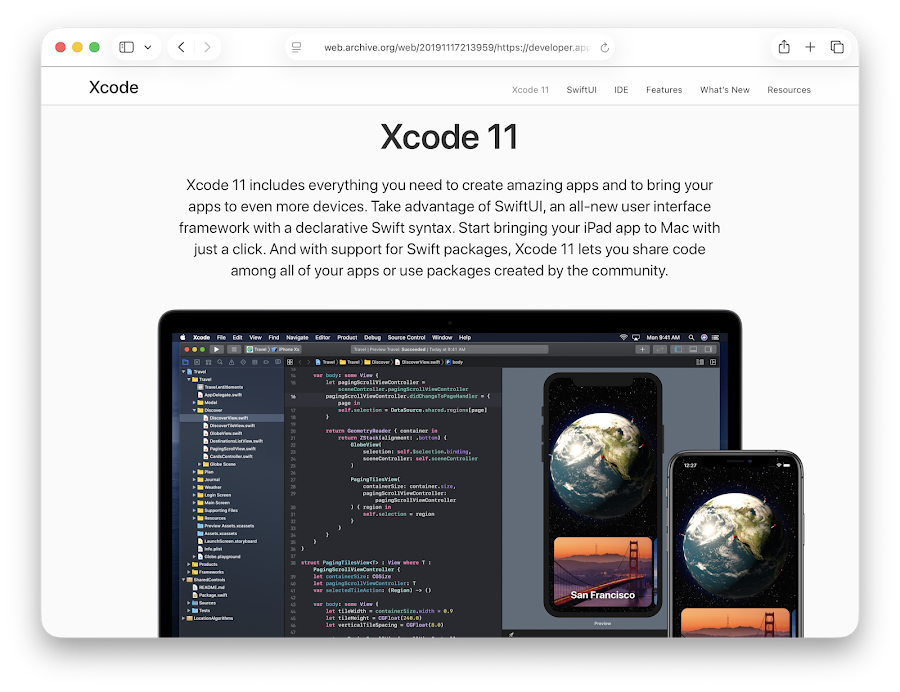This screenshot has height=692, width=900.
Task: Open the sidebar options dropdown chevron
Action: click(148, 47)
